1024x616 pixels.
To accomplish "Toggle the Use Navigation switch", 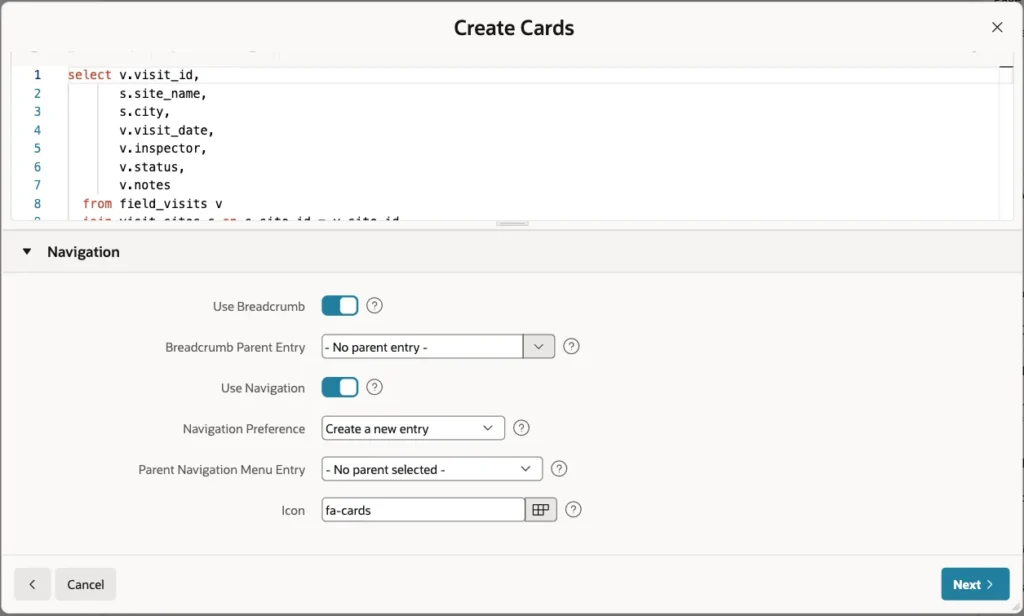I will 340,387.
